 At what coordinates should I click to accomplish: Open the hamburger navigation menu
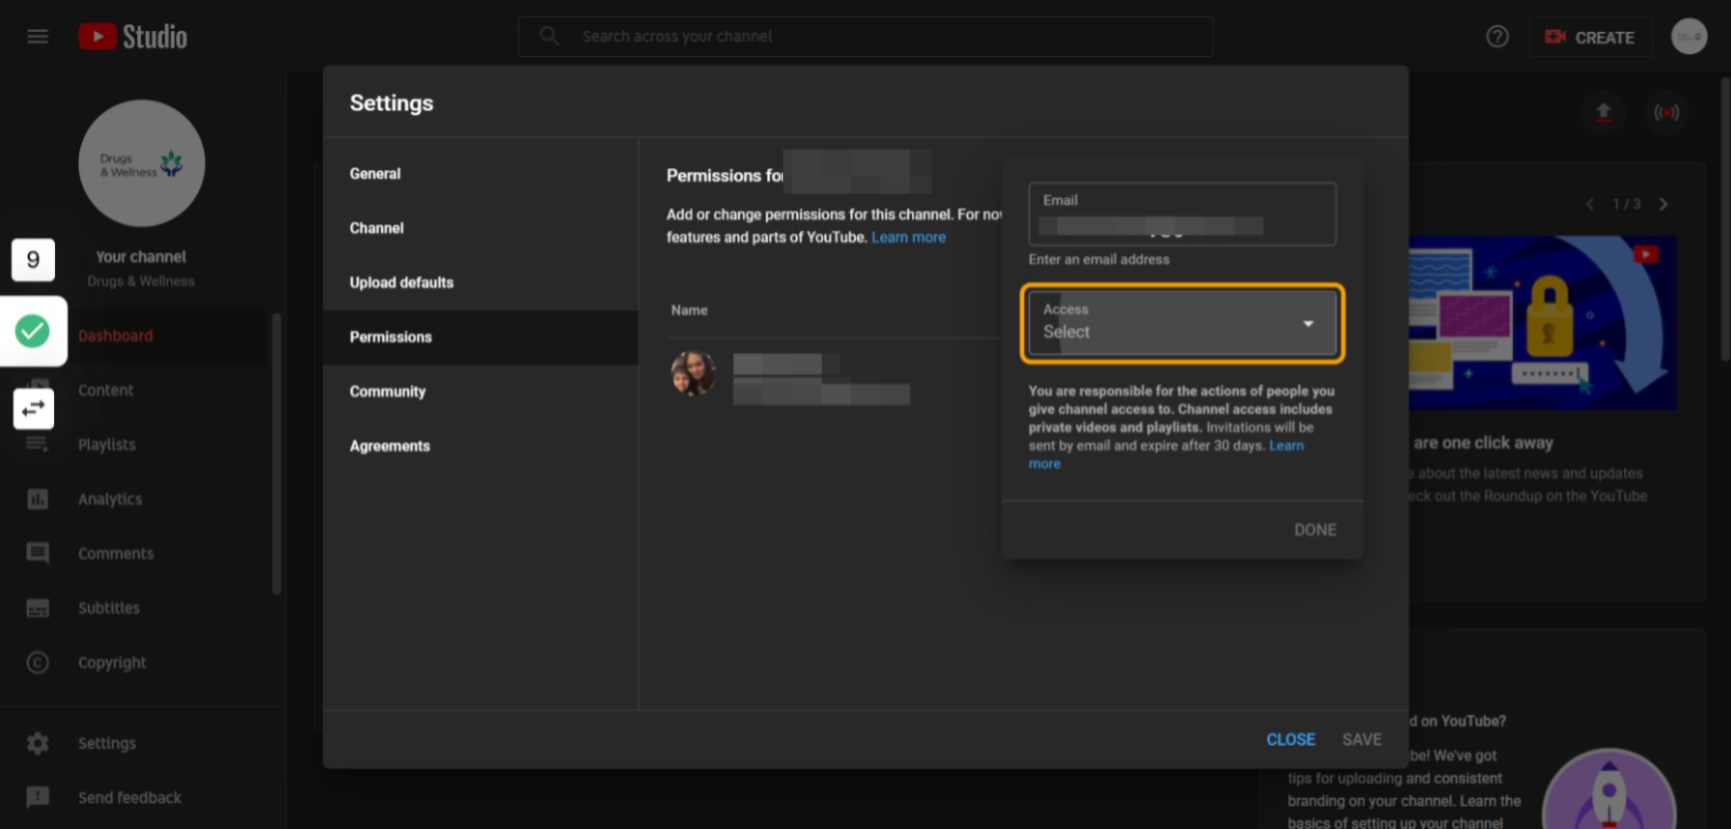(38, 37)
